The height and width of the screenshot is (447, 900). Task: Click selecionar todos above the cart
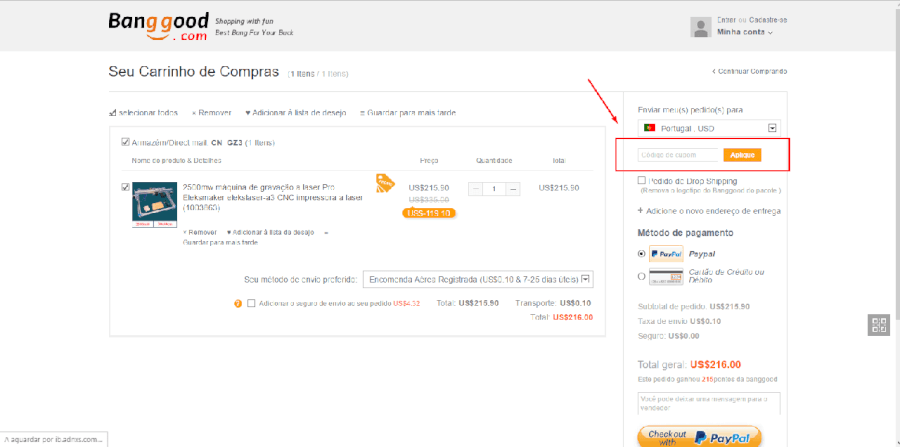tap(143, 113)
